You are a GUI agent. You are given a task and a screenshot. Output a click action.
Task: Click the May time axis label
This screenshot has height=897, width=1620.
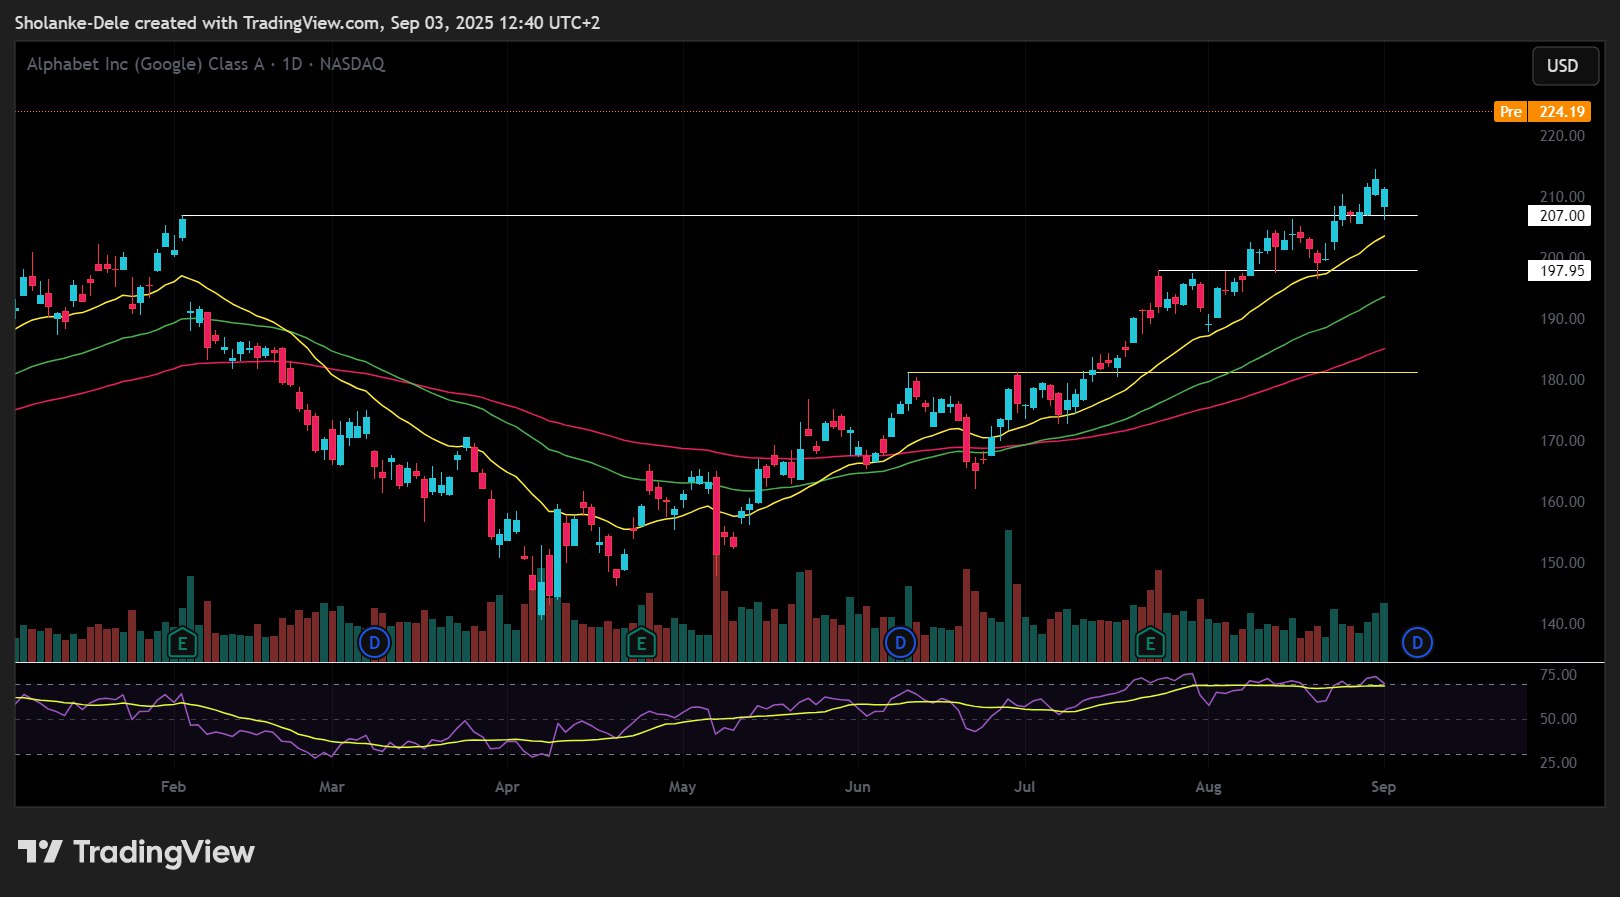pos(682,787)
